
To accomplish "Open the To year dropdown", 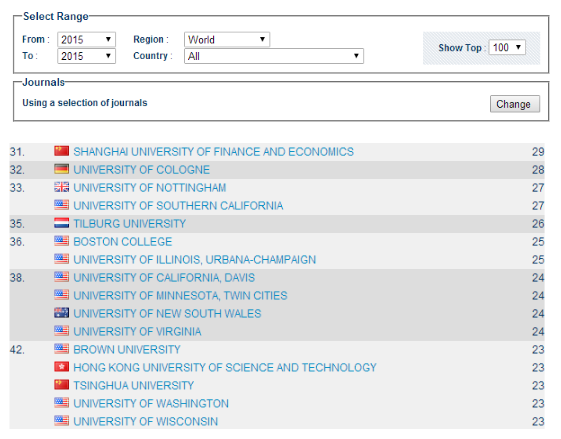I will (86, 56).
